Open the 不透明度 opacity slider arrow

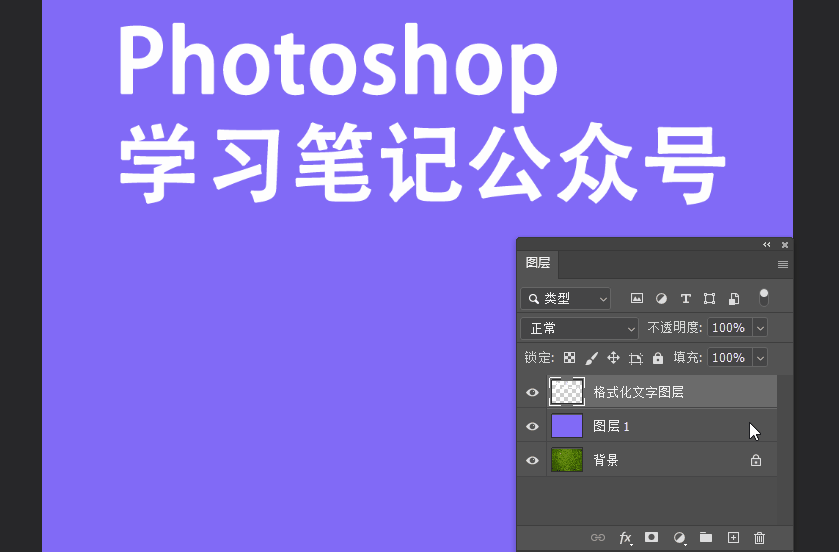click(x=760, y=328)
